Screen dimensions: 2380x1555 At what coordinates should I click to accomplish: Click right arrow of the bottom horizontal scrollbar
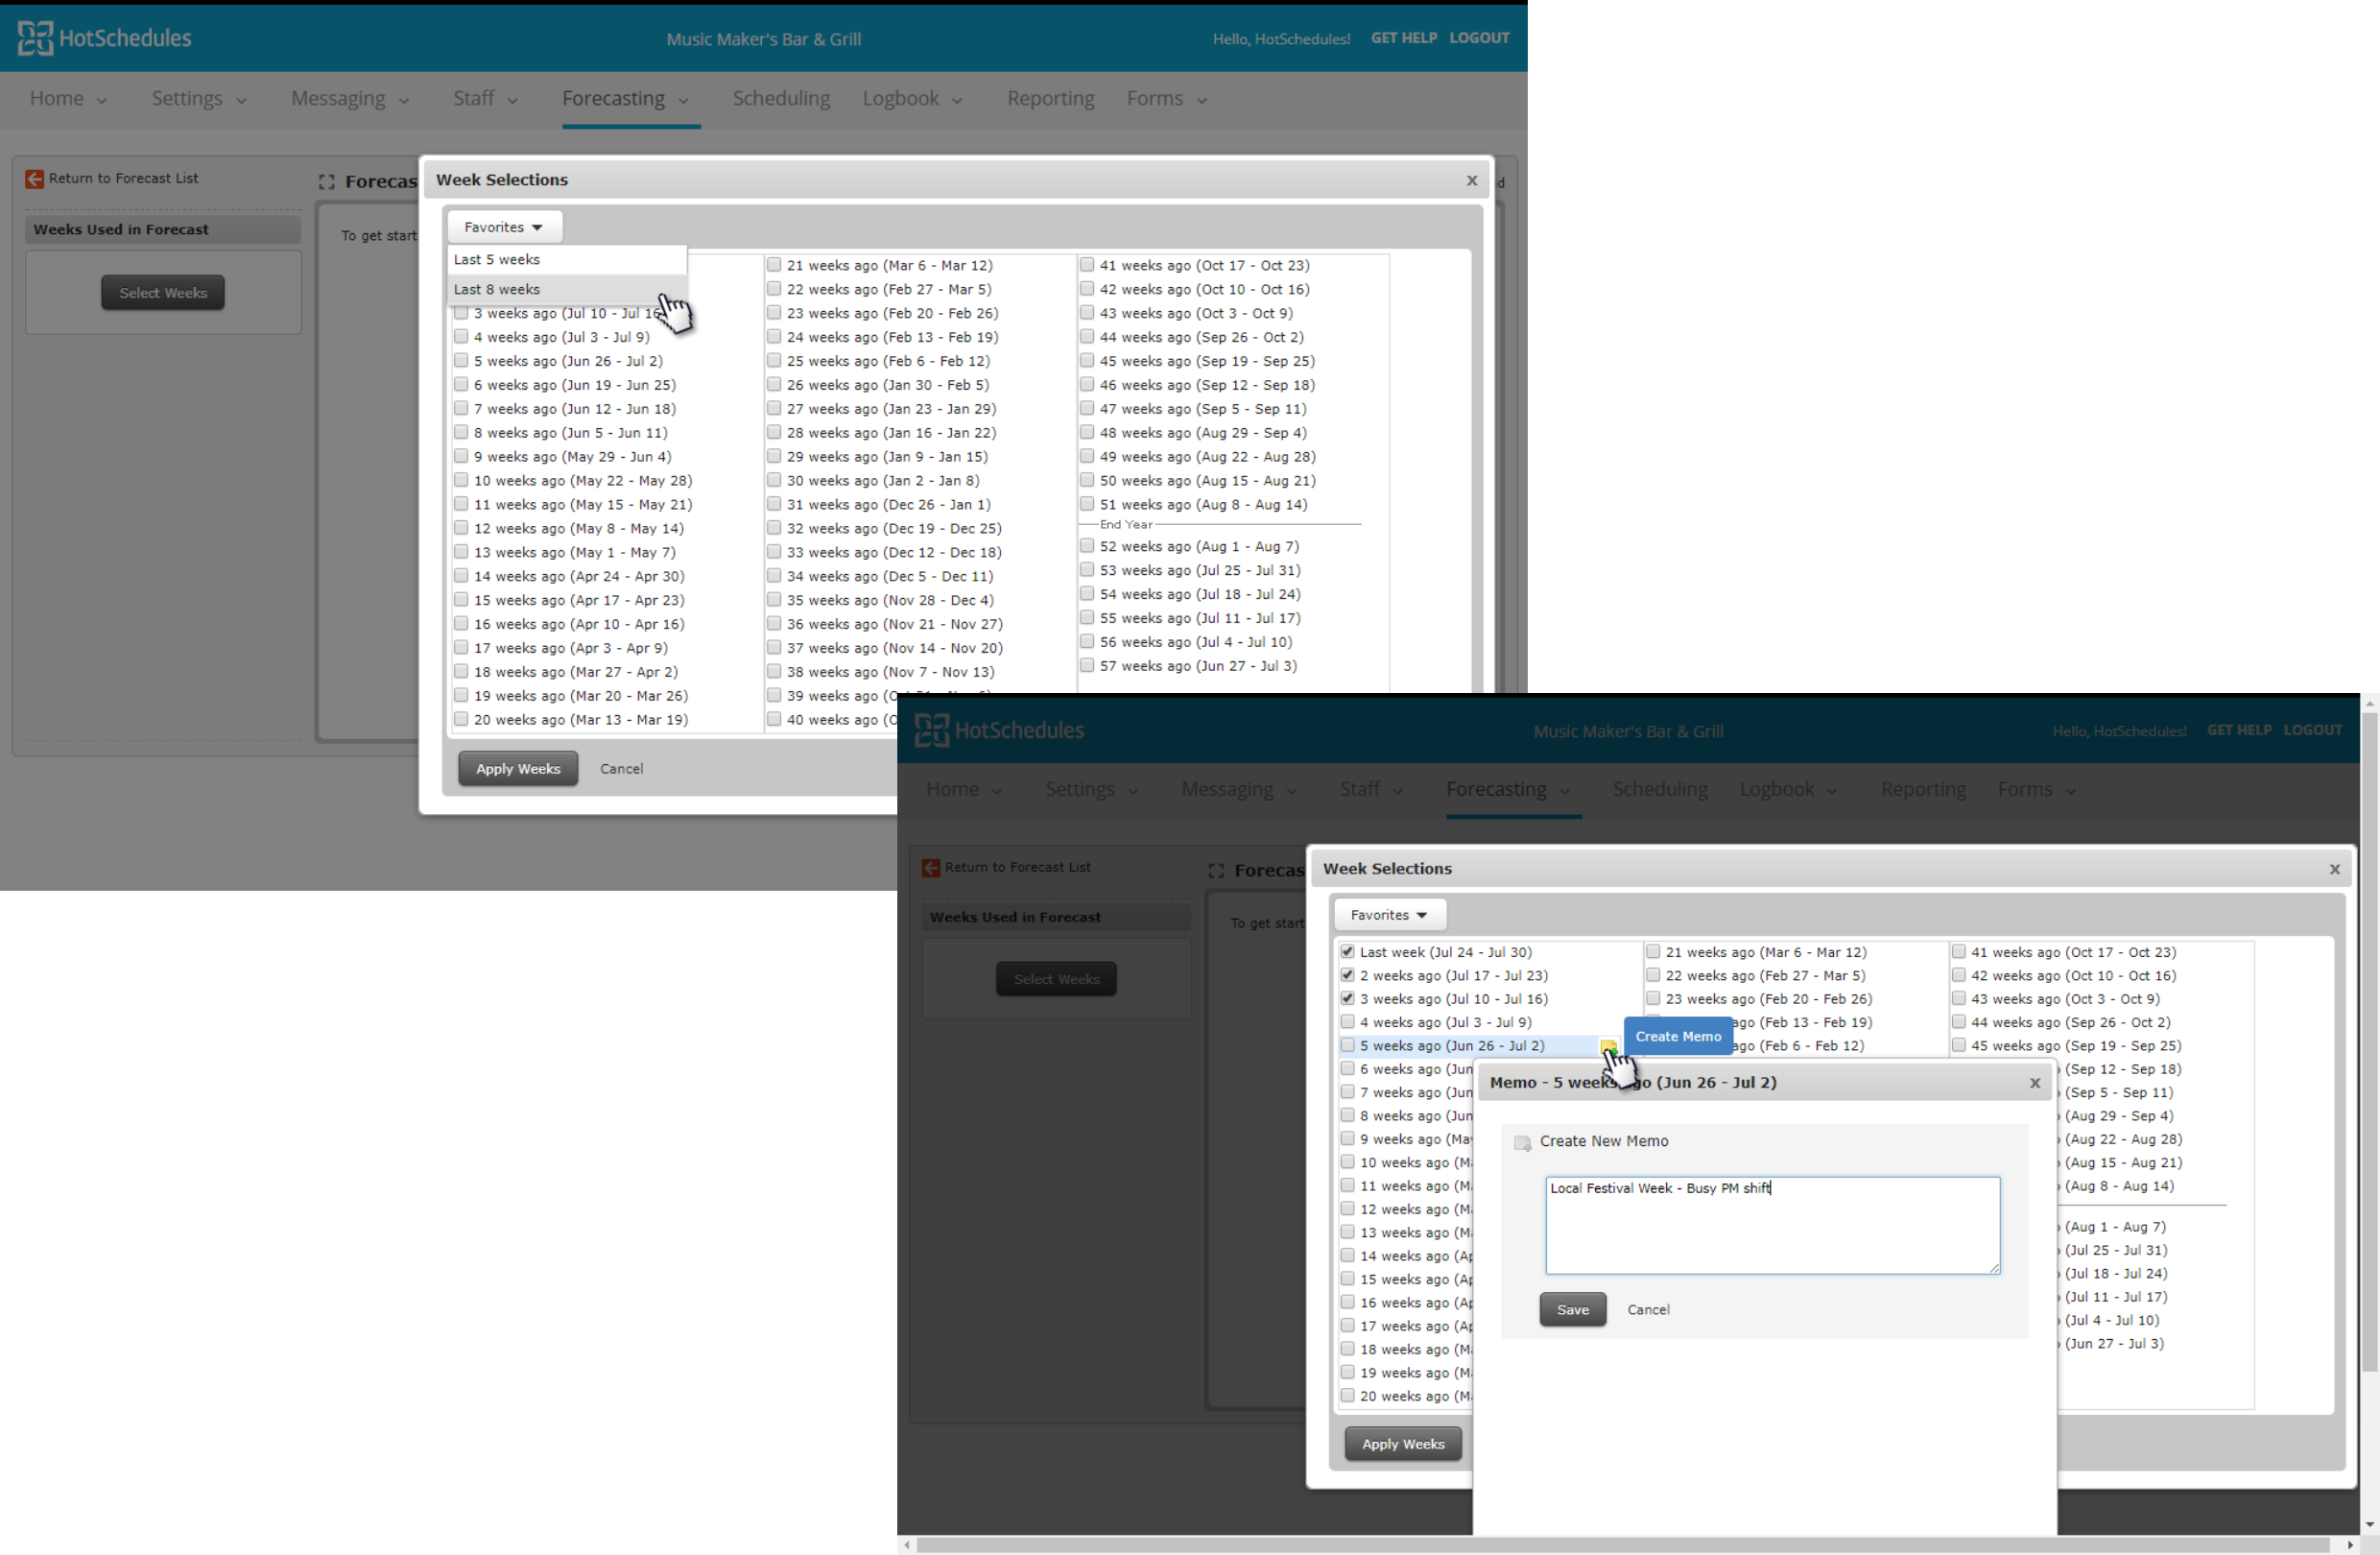pos(2349,1545)
